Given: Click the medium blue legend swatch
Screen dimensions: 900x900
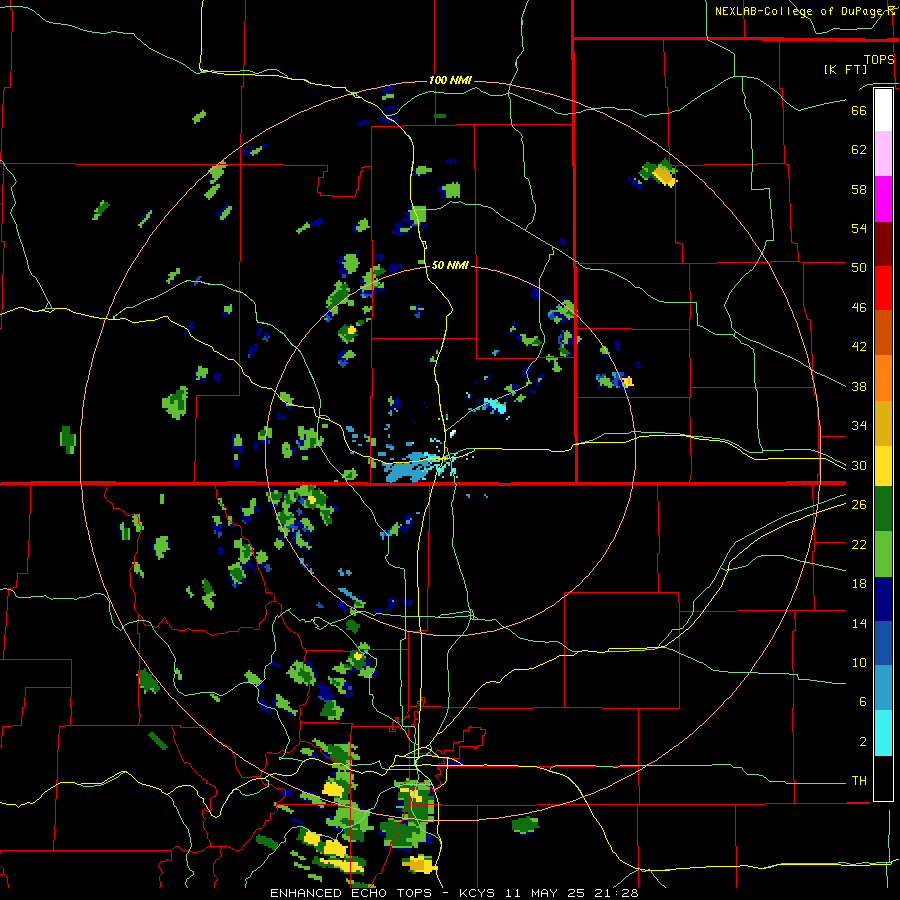Looking at the screenshot, I should click(883, 643).
